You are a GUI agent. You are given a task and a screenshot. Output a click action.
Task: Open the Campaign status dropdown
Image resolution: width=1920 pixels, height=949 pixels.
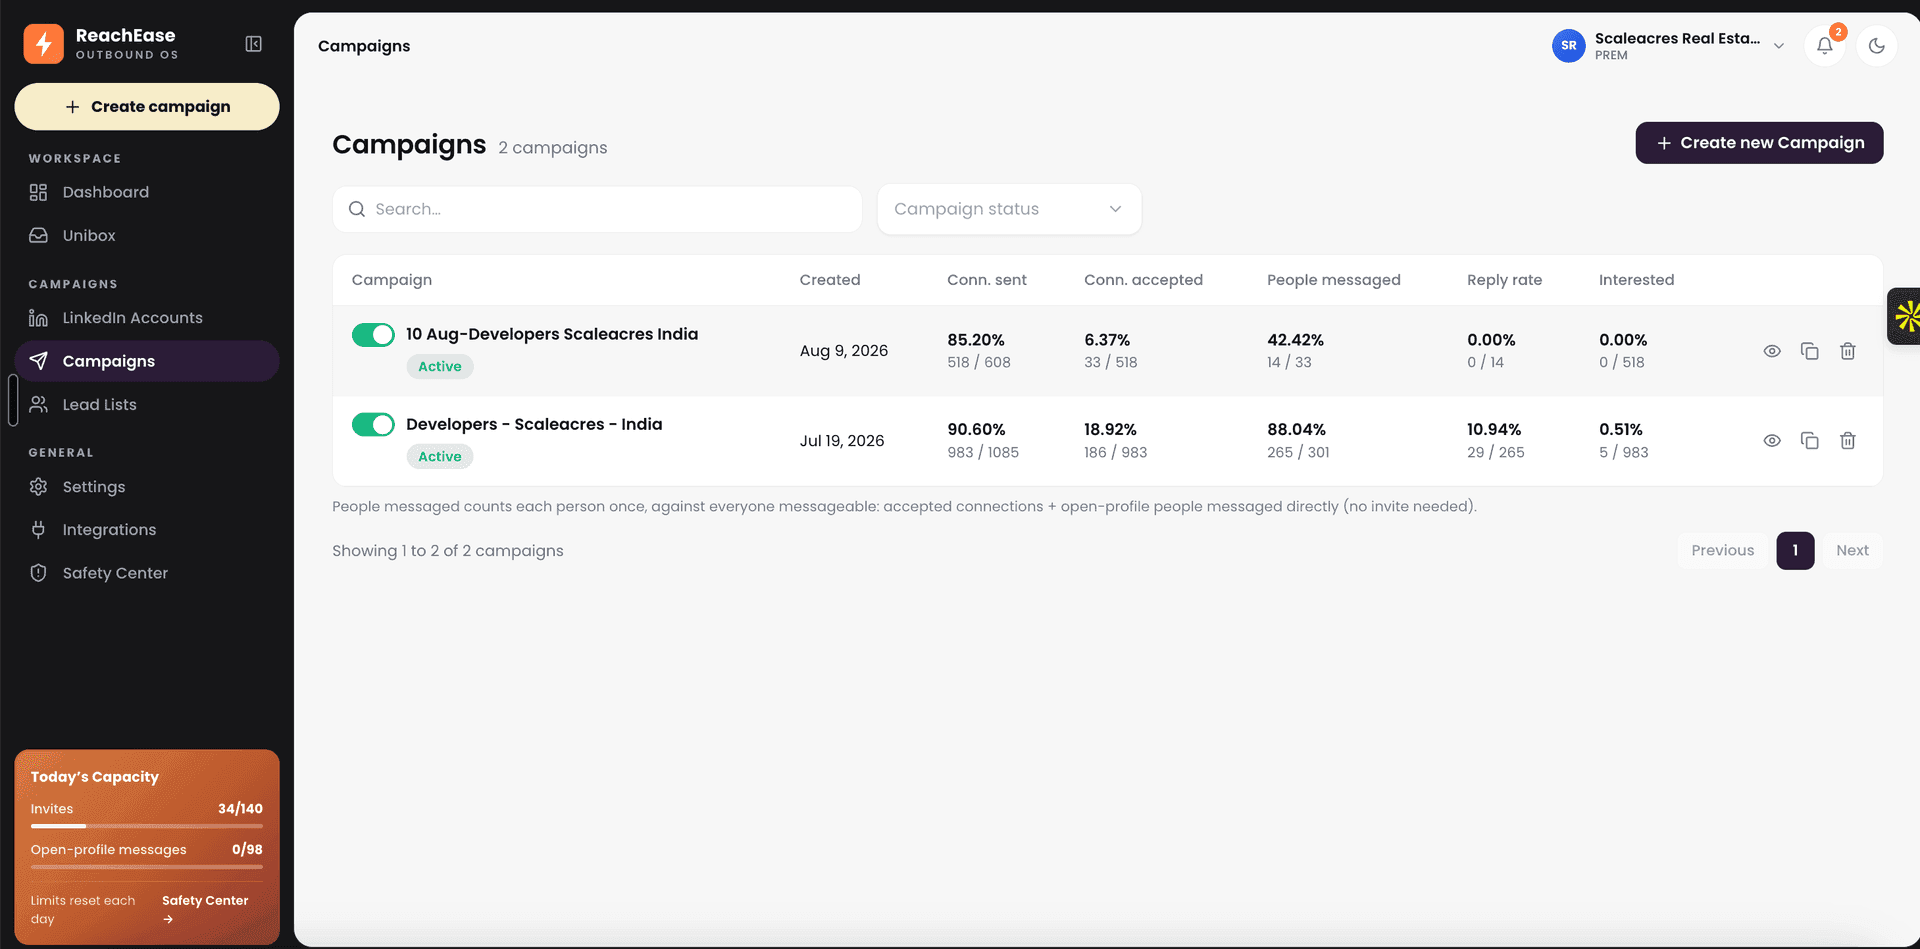point(1009,209)
